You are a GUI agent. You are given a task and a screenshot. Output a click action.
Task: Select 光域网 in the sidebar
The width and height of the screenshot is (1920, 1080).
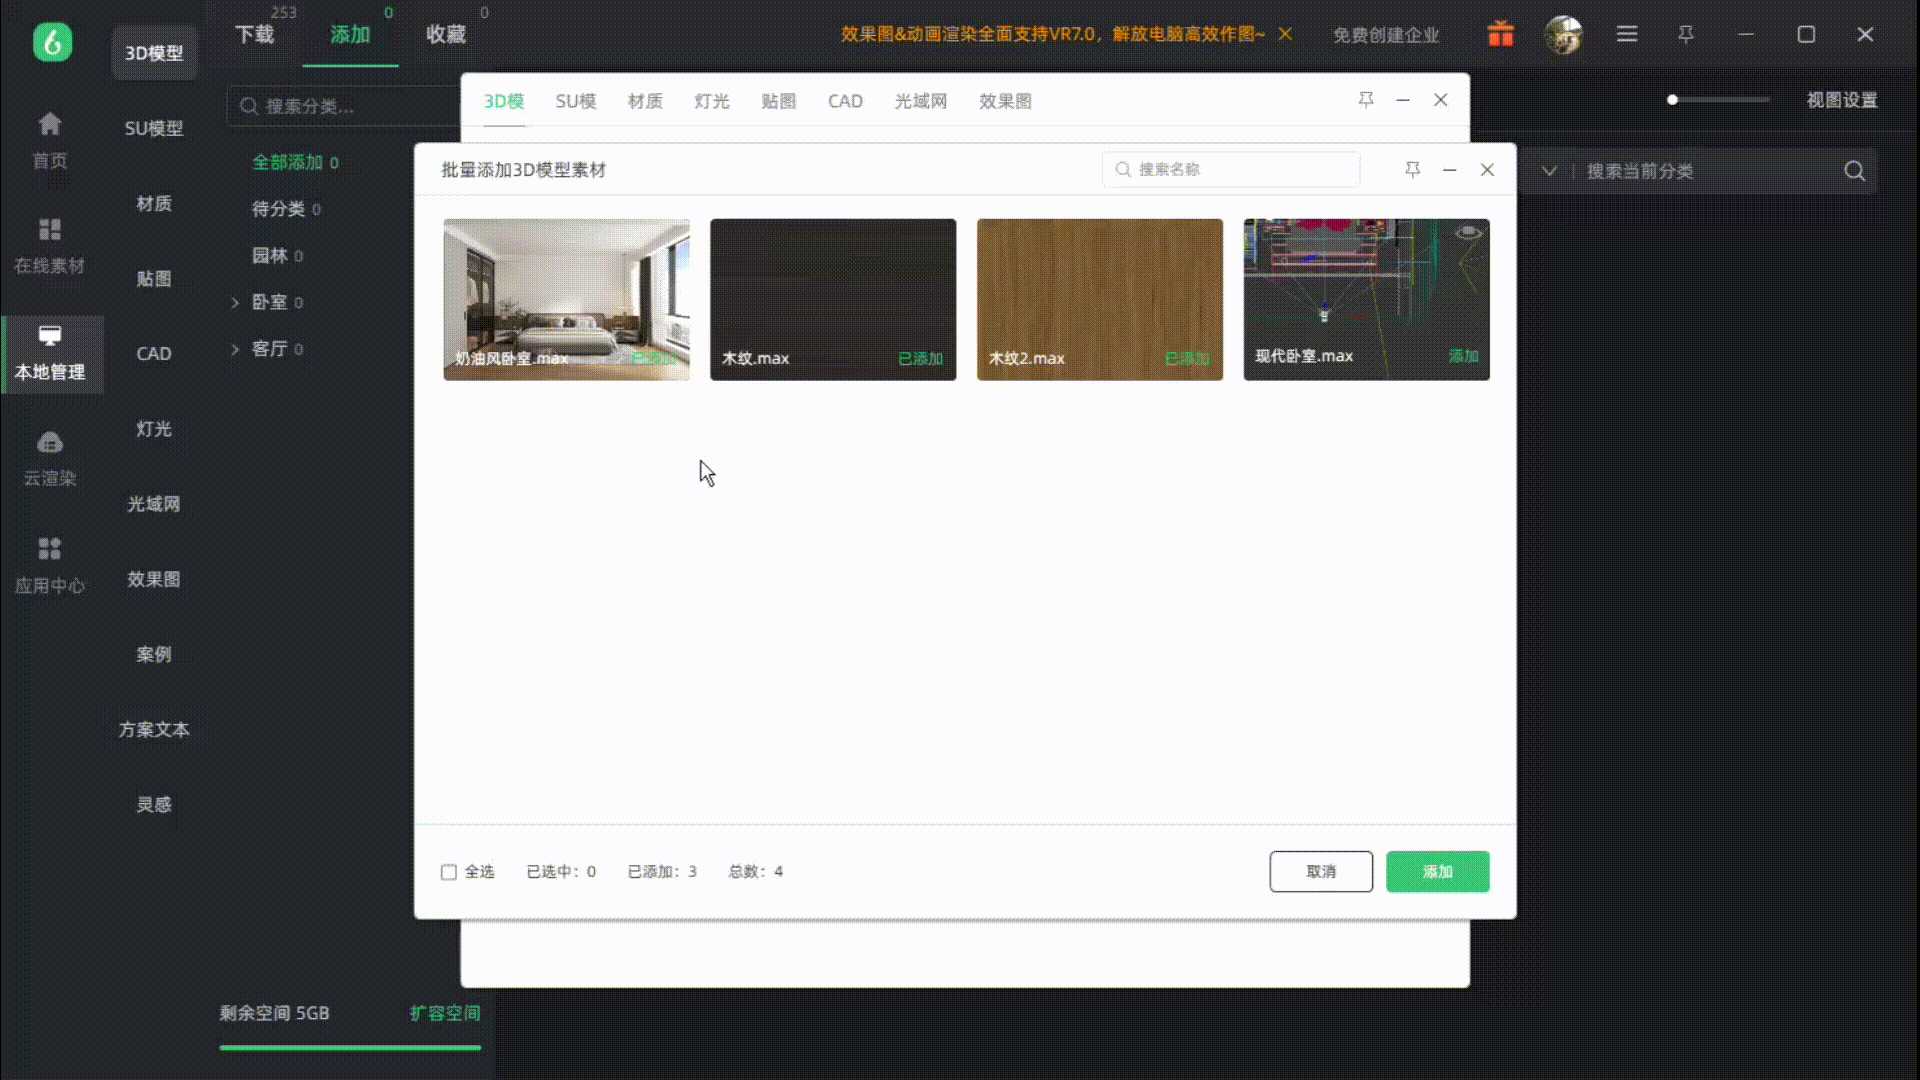click(x=154, y=503)
